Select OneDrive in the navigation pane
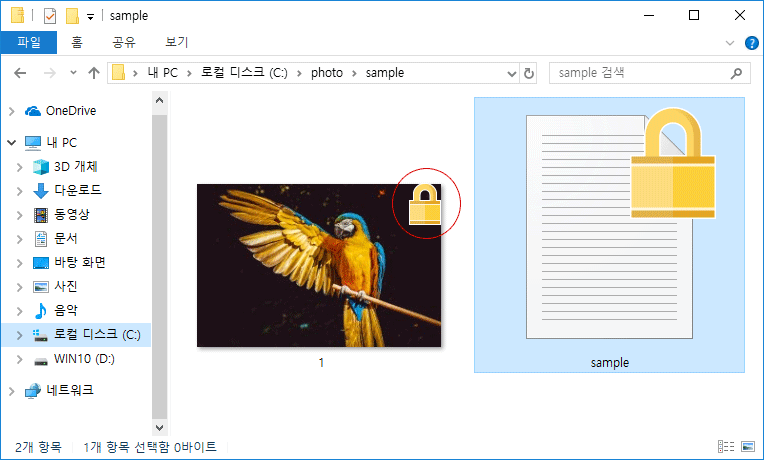This screenshot has width=764, height=460. [x=71, y=111]
